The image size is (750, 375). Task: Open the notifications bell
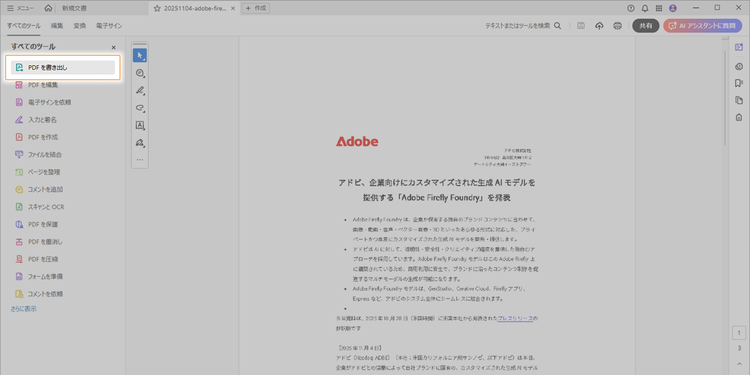[645, 8]
